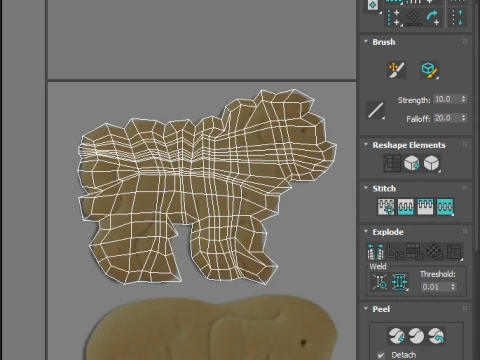
Task: Click Straighten Selection in Reshape Elements
Action: tap(392, 163)
